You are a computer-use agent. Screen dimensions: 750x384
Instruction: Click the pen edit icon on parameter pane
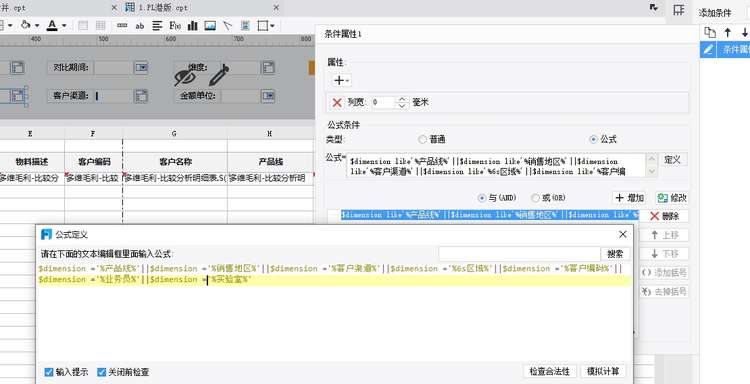219,75
